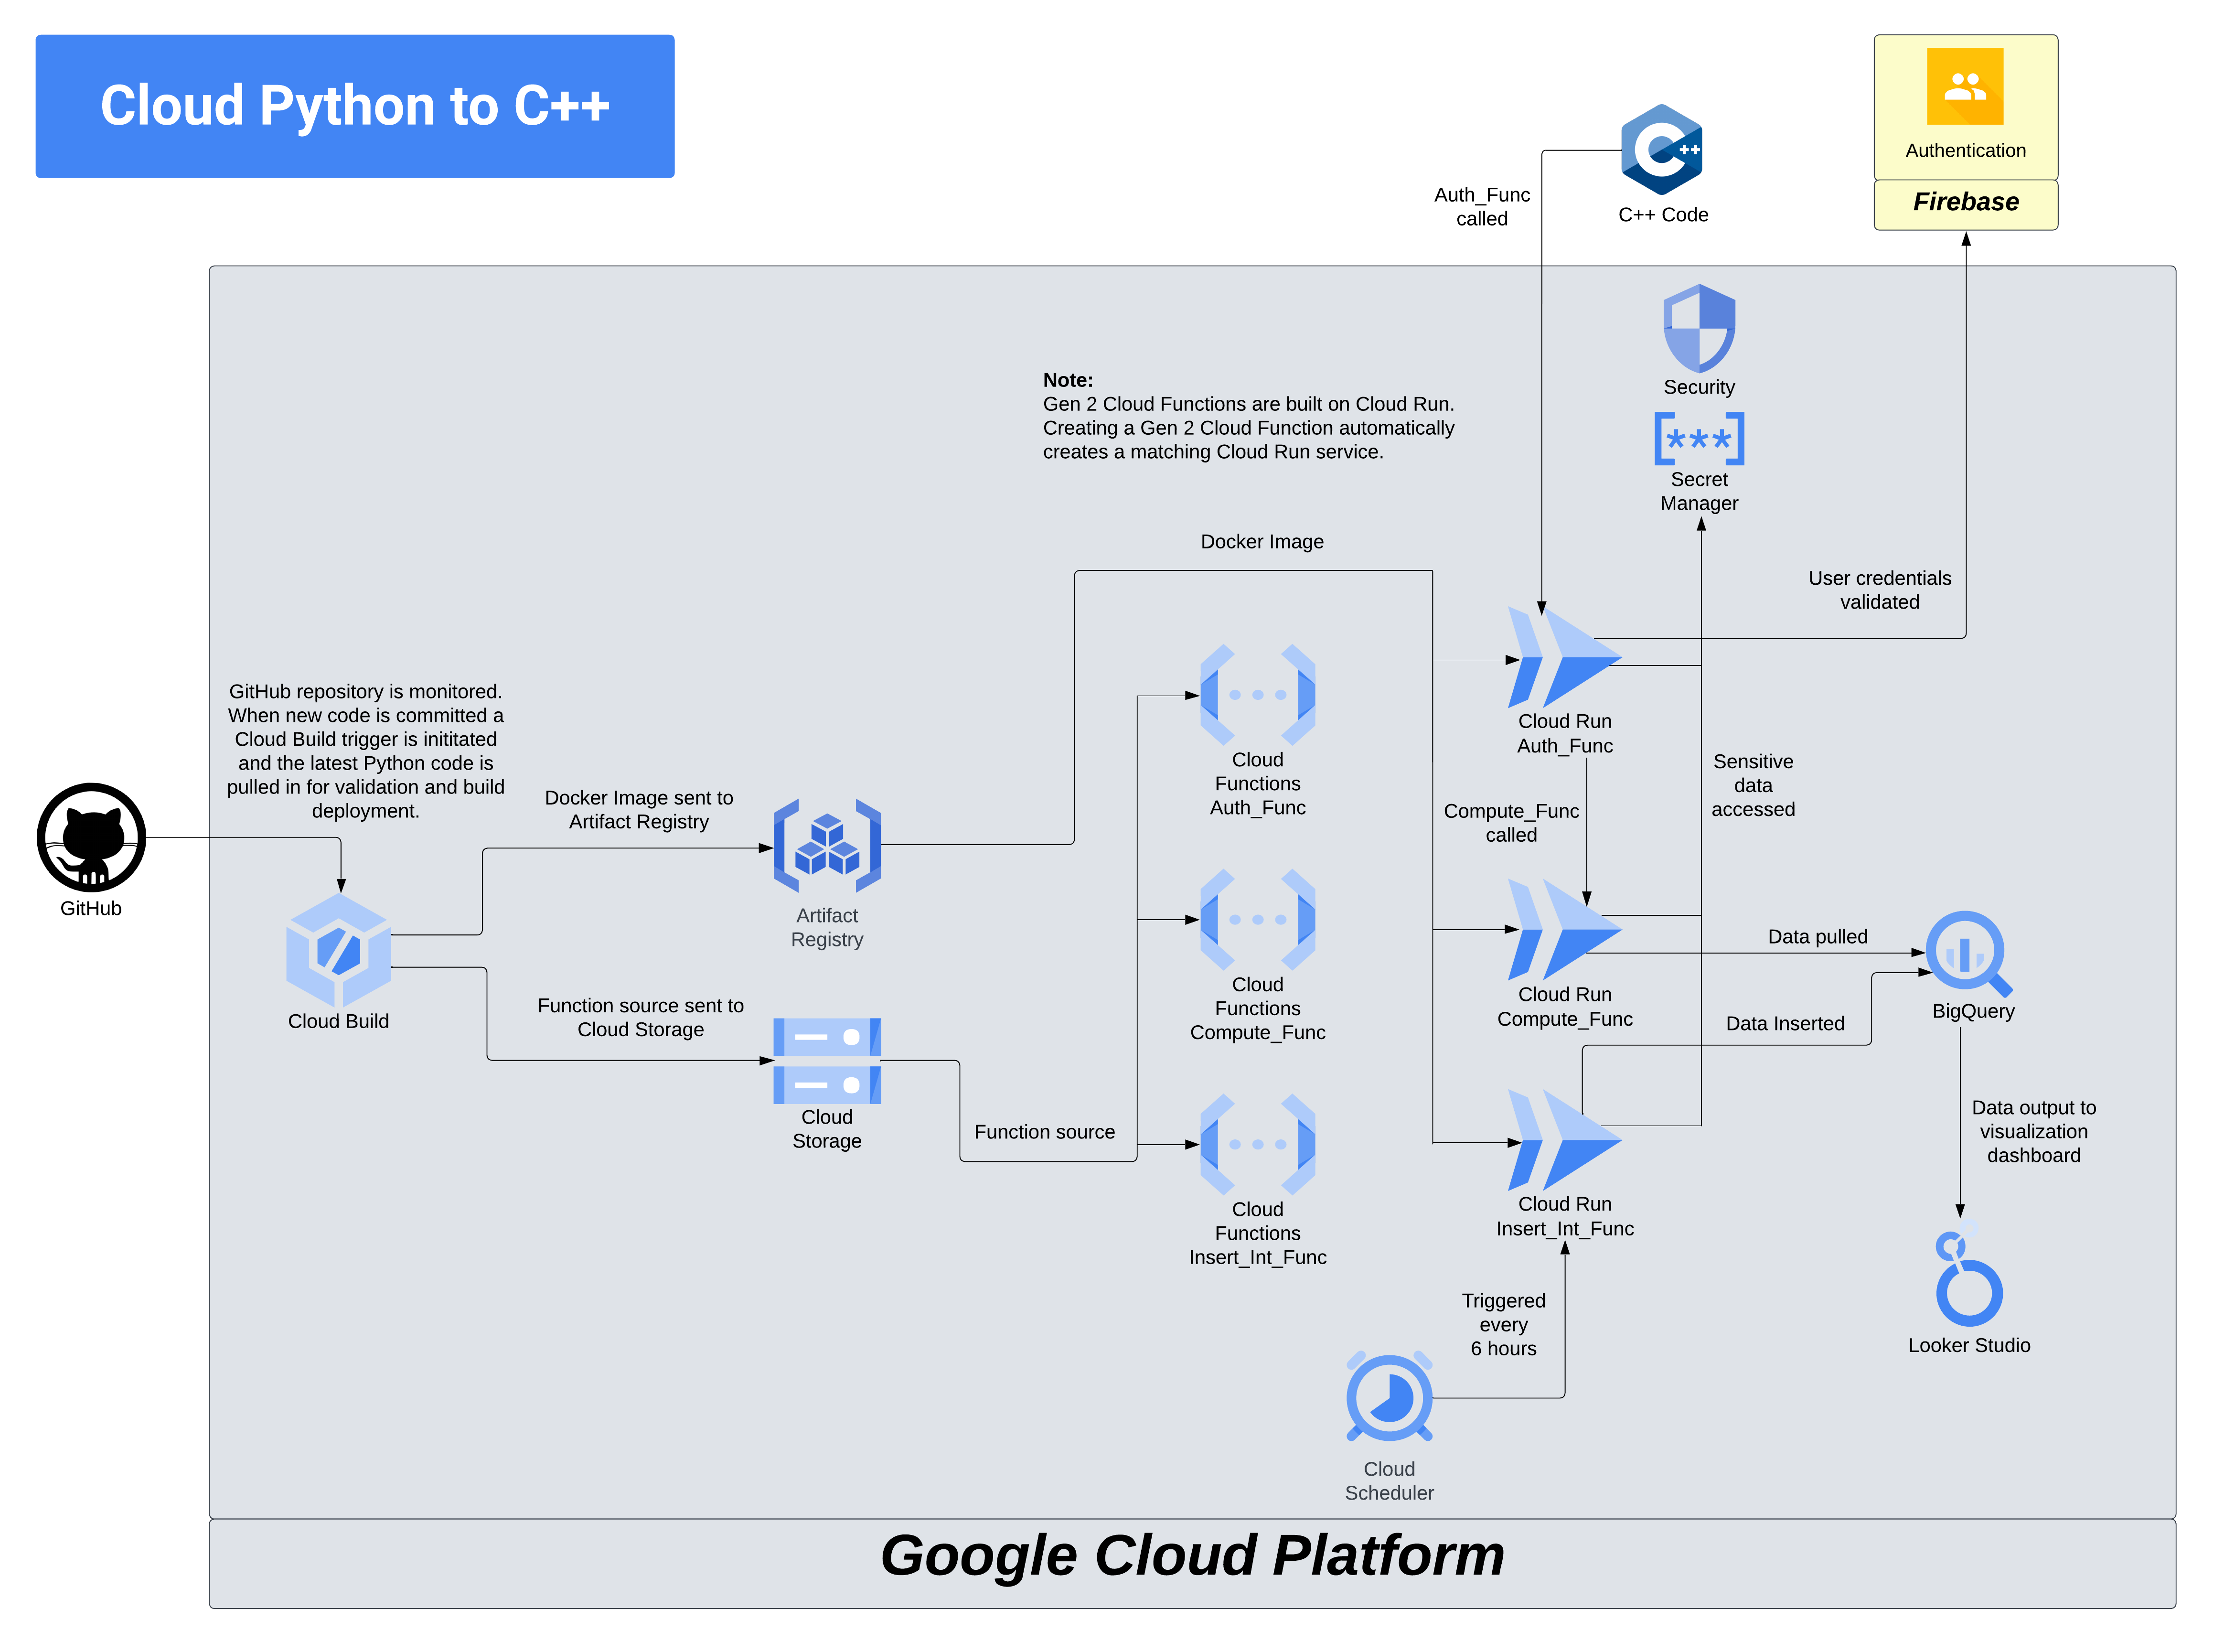Click the GitHub octocat icon
The image size is (2224, 1652).
click(x=91, y=837)
